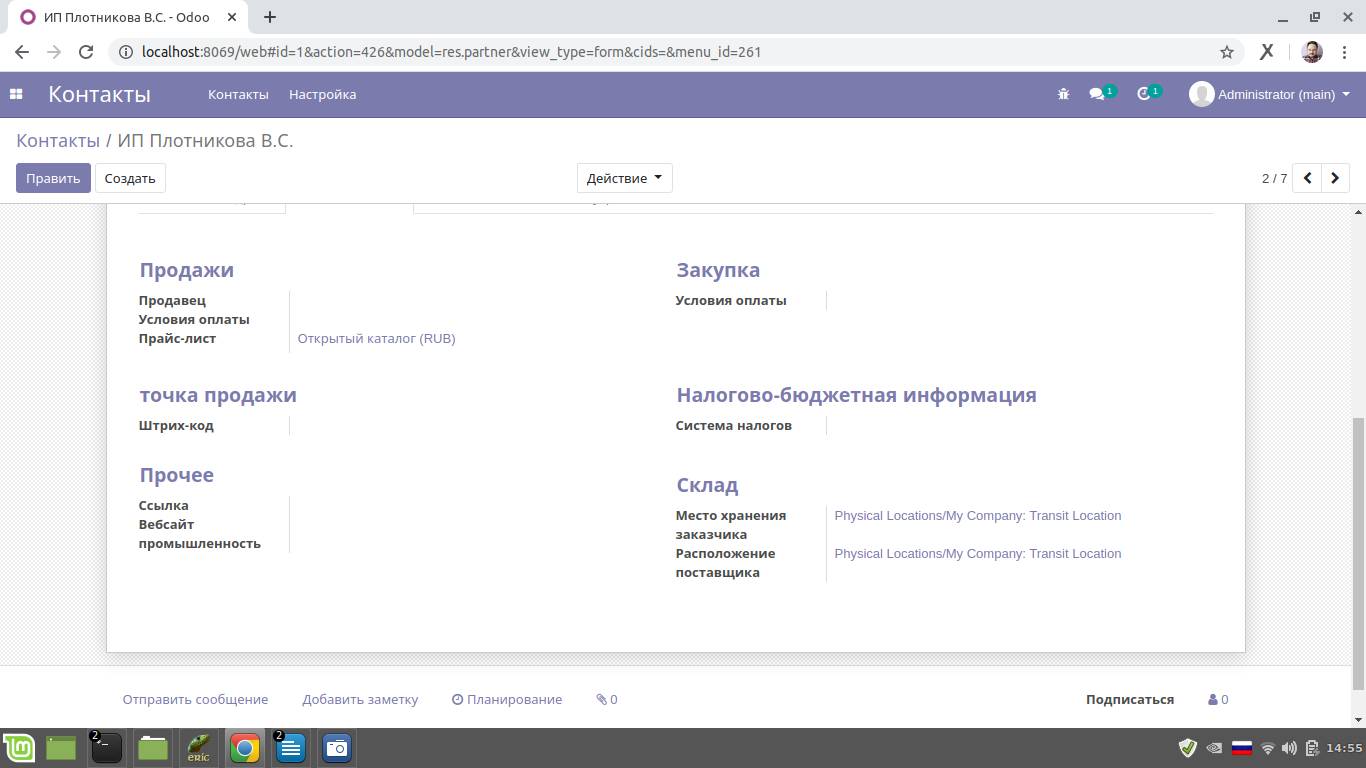Click the Править button
Screen dimensions: 1366x768
point(53,178)
